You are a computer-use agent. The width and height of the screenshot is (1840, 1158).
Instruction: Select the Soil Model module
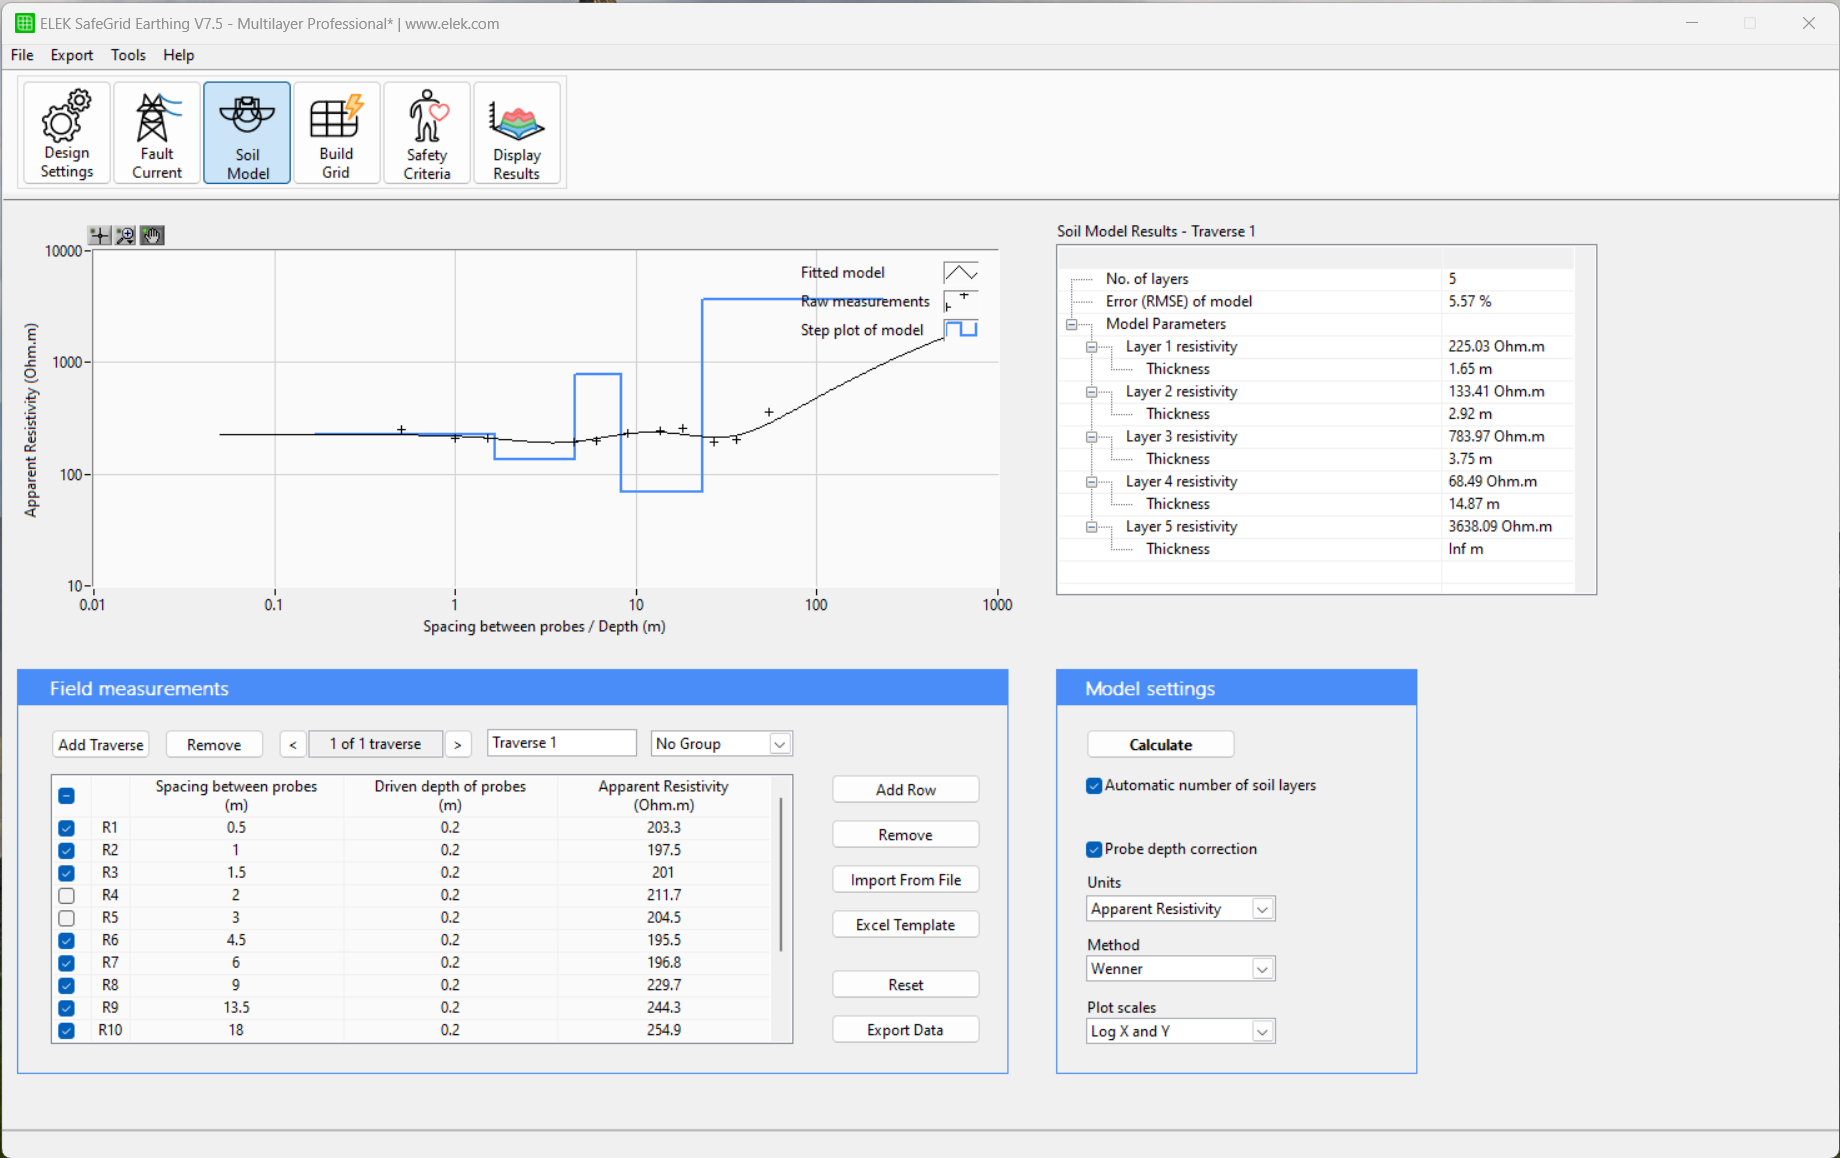(247, 133)
